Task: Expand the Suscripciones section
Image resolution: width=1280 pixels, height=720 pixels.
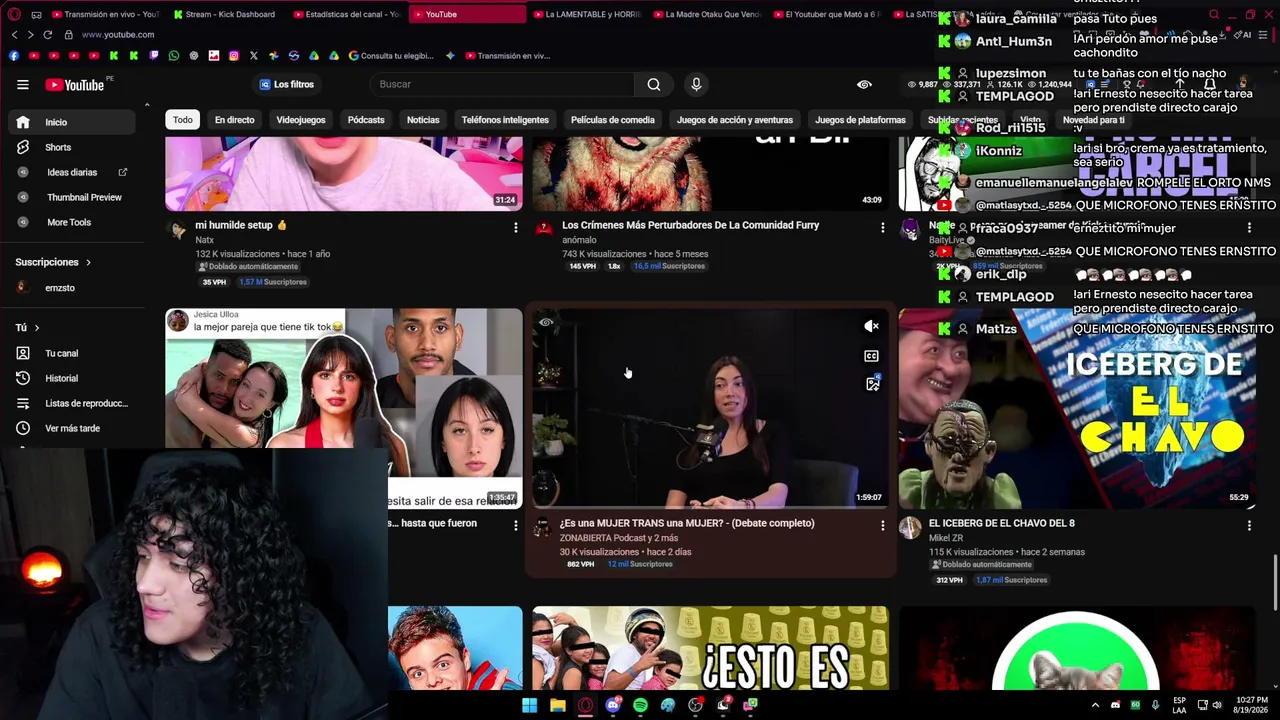Action: (53, 262)
